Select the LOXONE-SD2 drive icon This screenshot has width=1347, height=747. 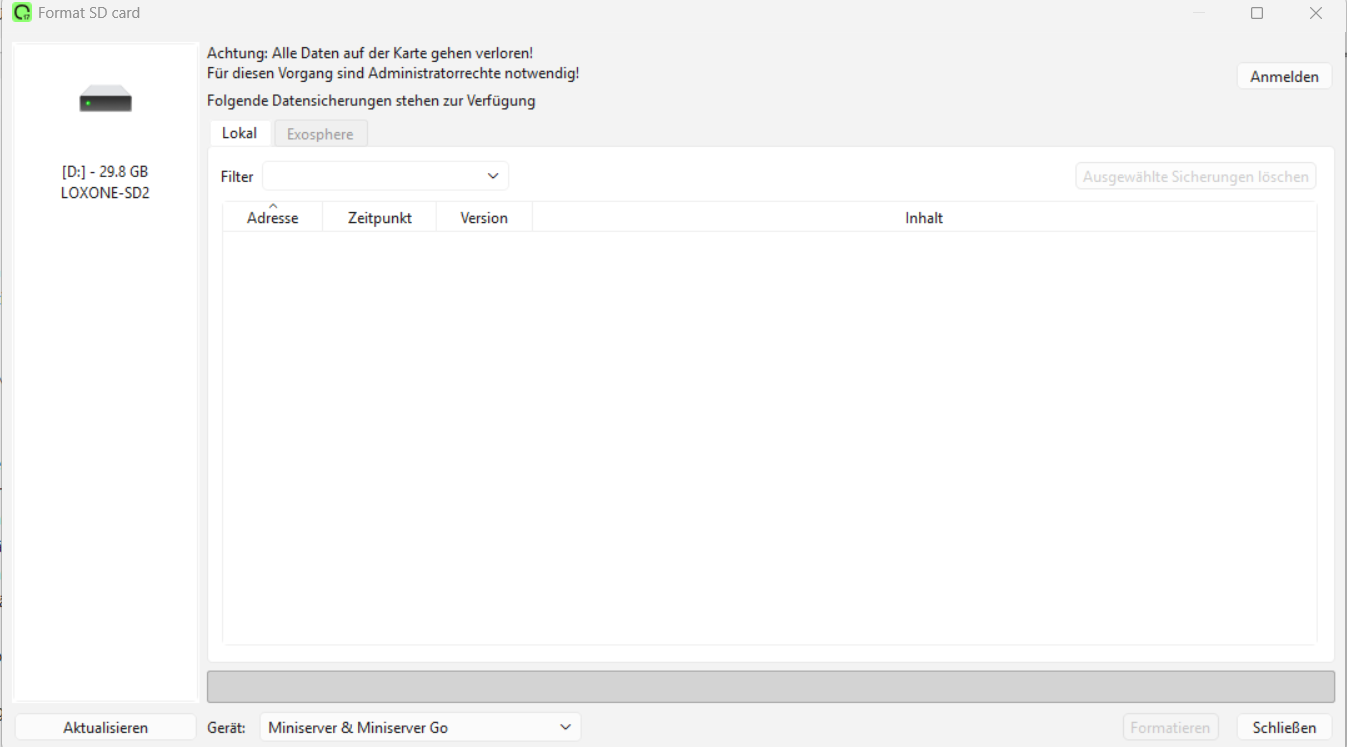105,99
